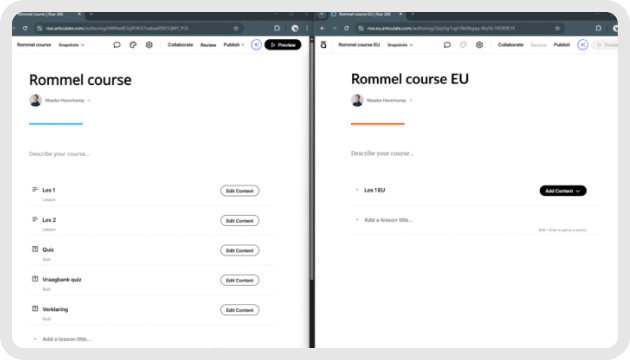630x360 pixels.
Task: Edit Content for Les 1
Action: tap(239, 191)
